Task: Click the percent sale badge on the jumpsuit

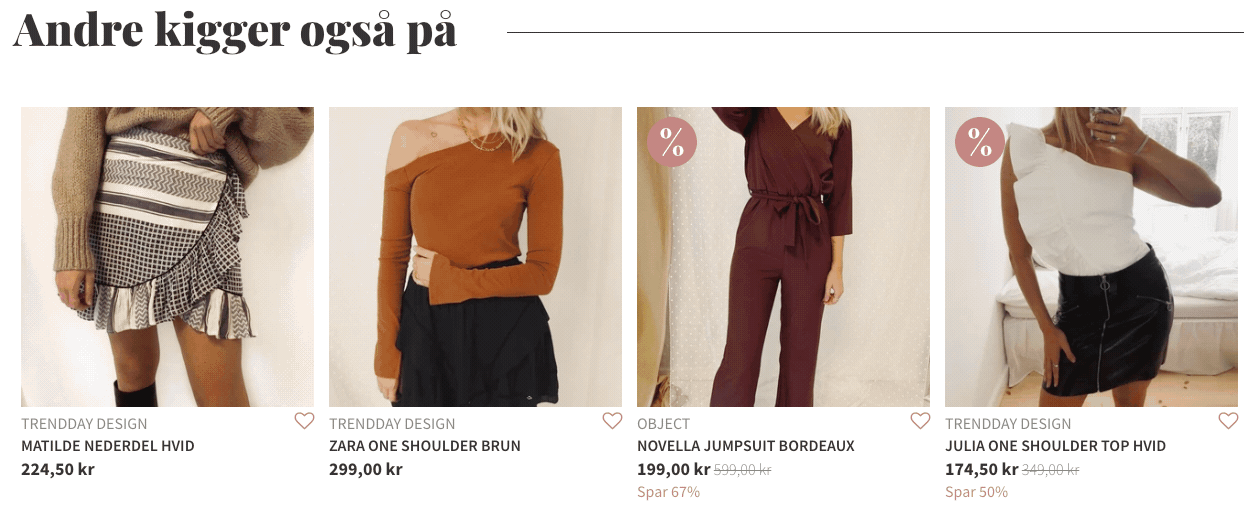Action: click(x=672, y=142)
